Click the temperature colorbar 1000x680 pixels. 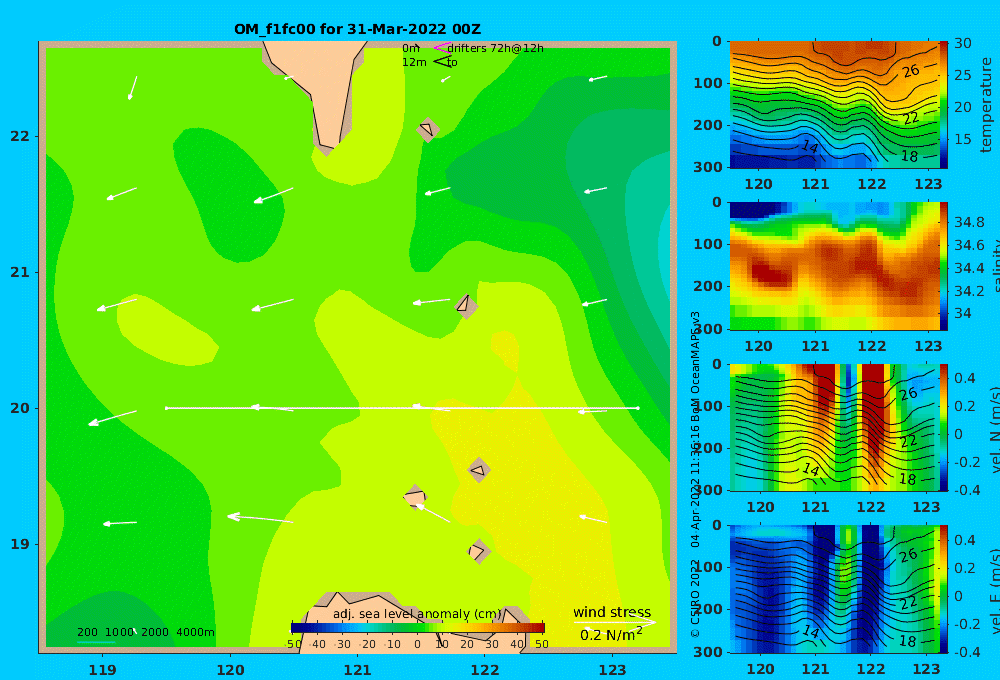943,105
